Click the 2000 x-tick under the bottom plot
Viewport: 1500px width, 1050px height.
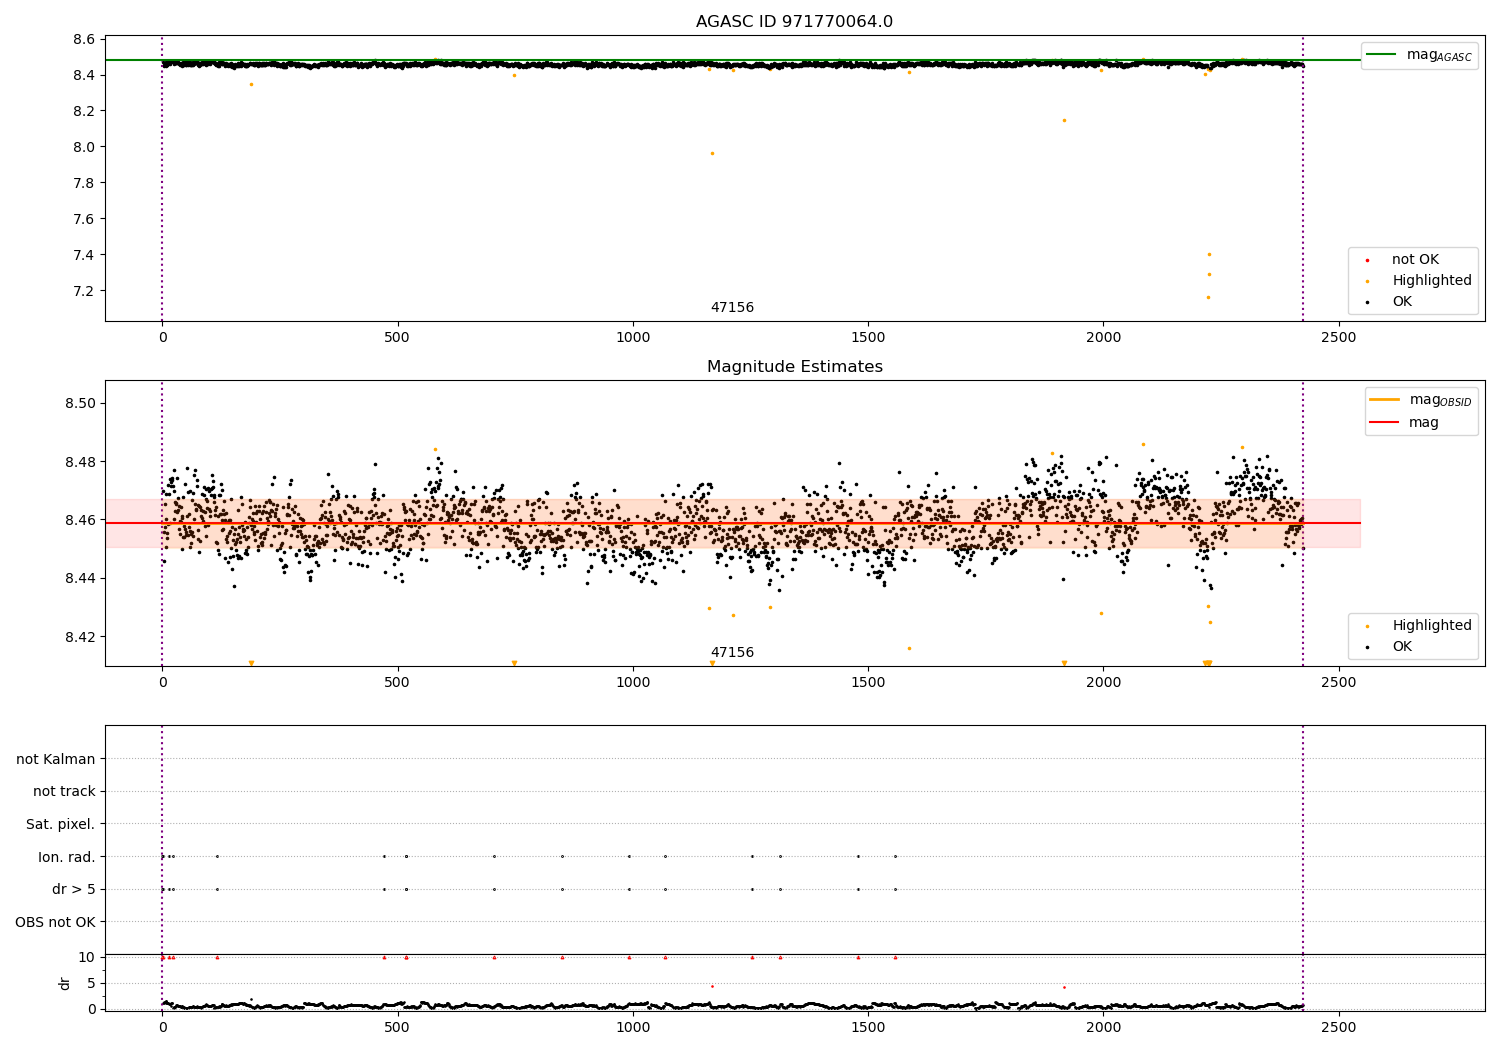click(x=1103, y=1027)
